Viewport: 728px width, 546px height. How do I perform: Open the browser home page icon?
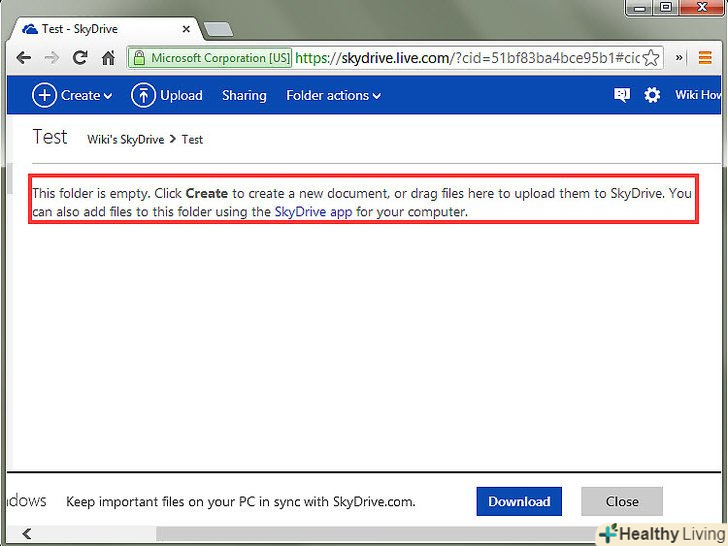pos(108,58)
